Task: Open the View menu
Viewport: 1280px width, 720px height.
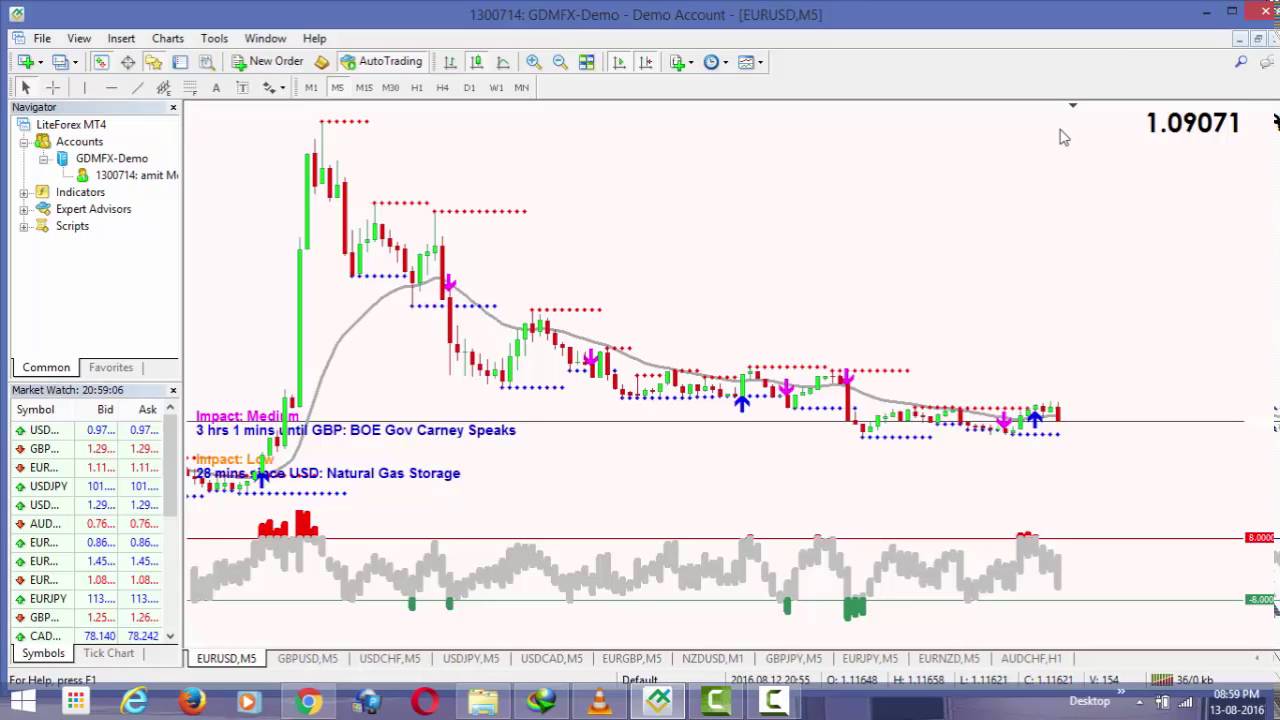Action: tap(79, 38)
